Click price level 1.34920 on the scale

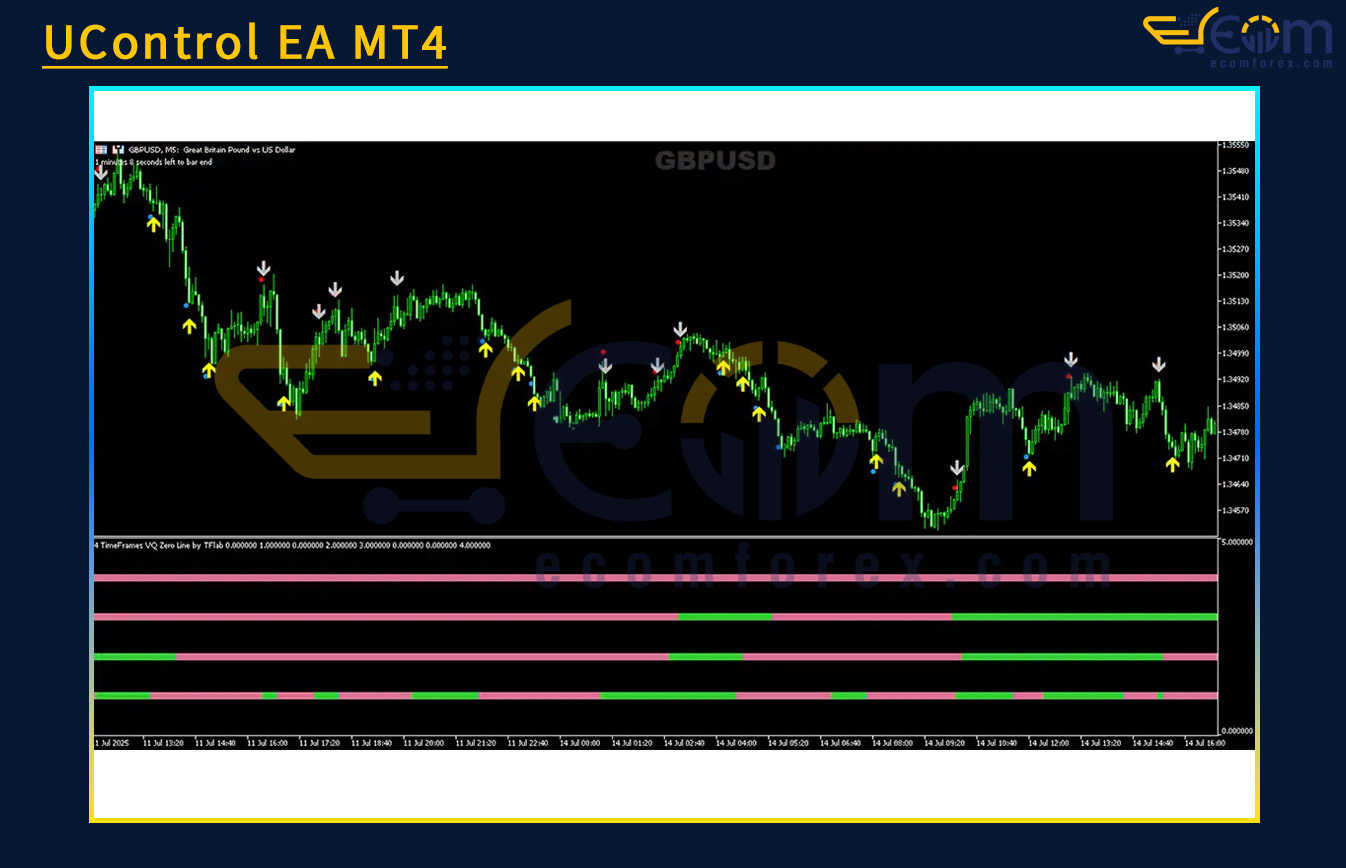(x=1238, y=380)
